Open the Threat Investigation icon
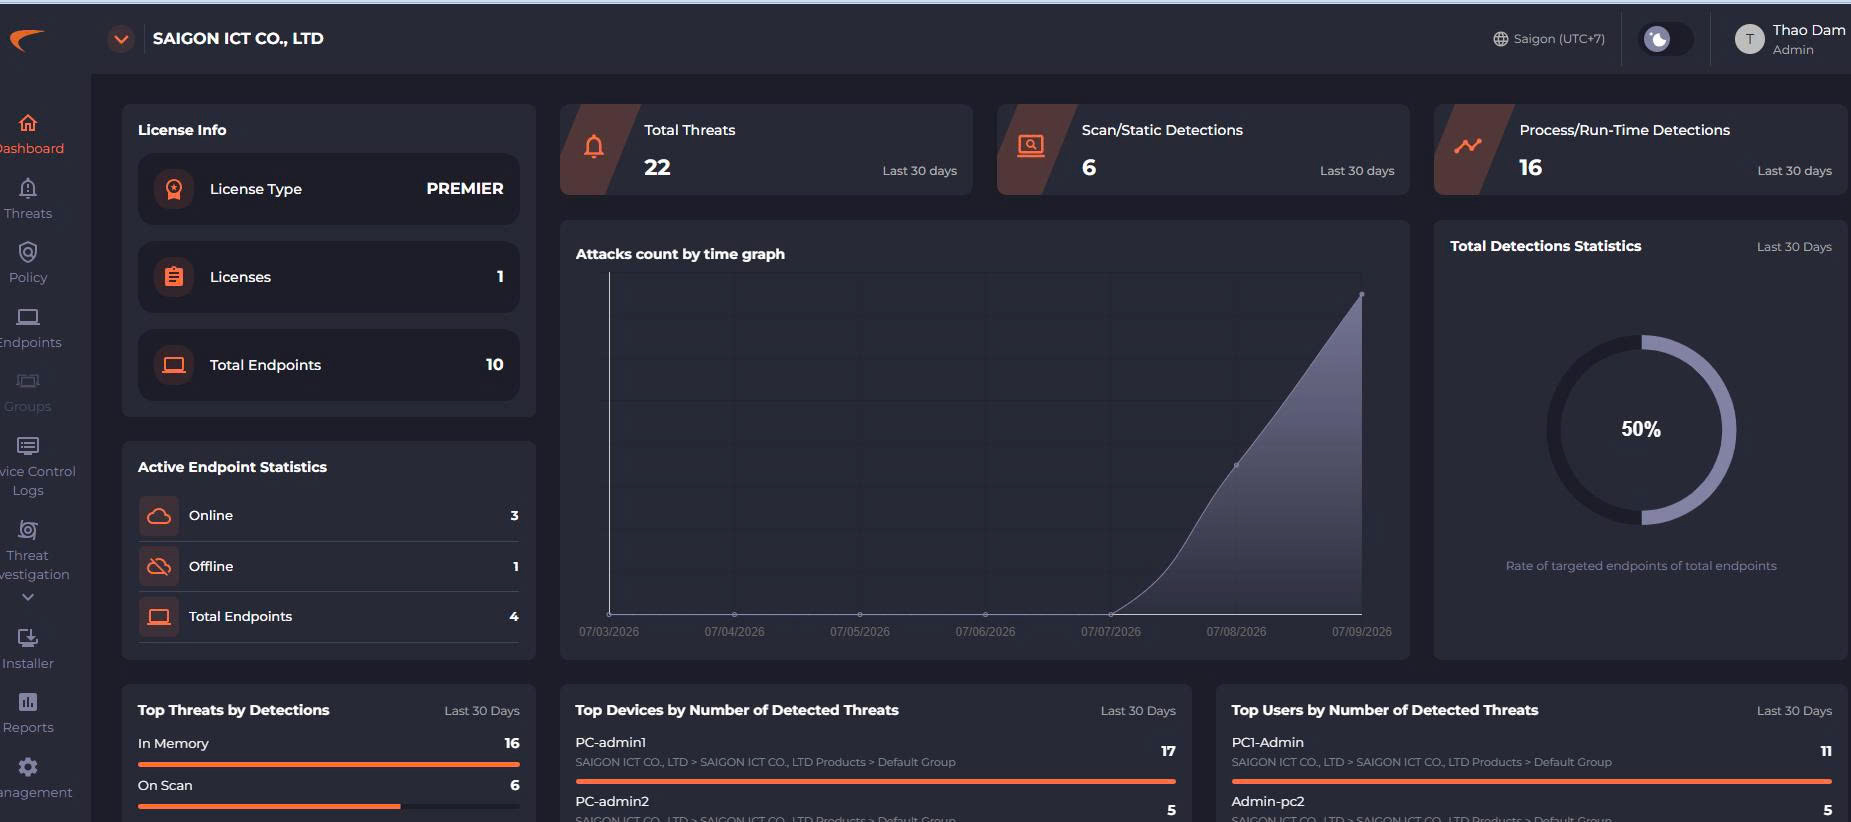The height and width of the screenshot is (822, 1851). (28, 530)
